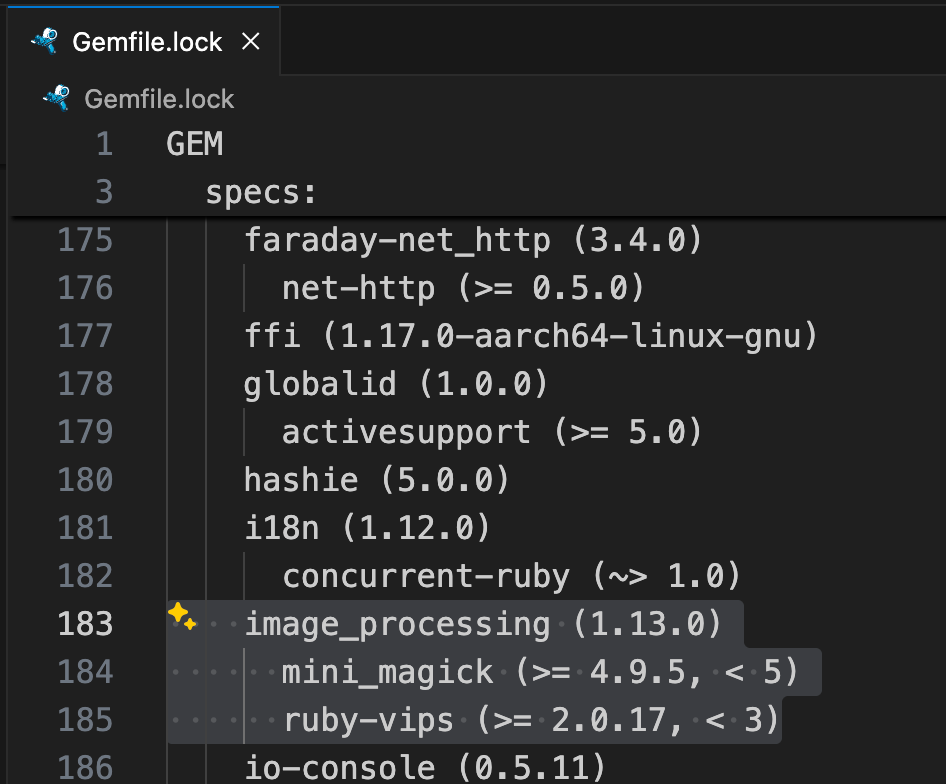Click line number 175 in gutter
946x784 pixels.
(x=85, y=240)
